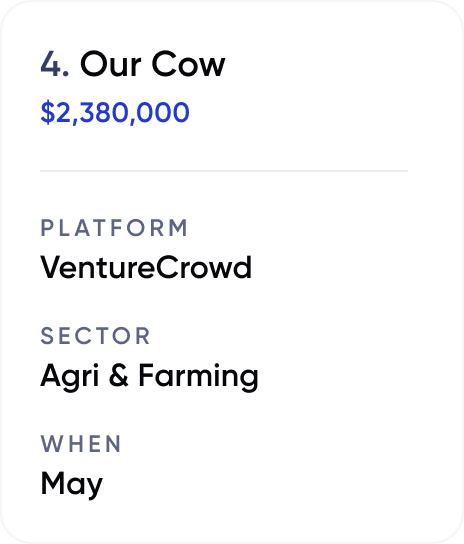Click empty card area right of May

(x=278, y=484)
